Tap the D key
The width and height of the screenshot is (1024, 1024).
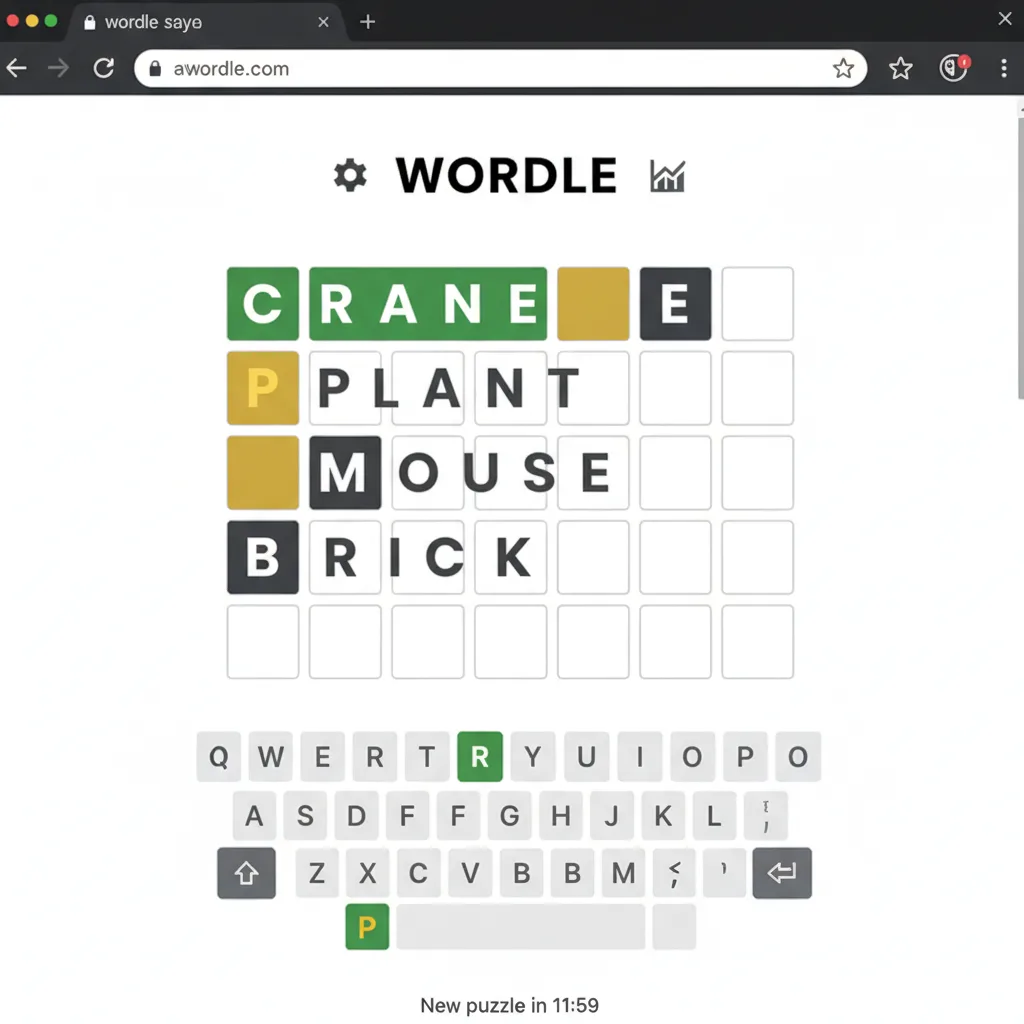[357, 816]
